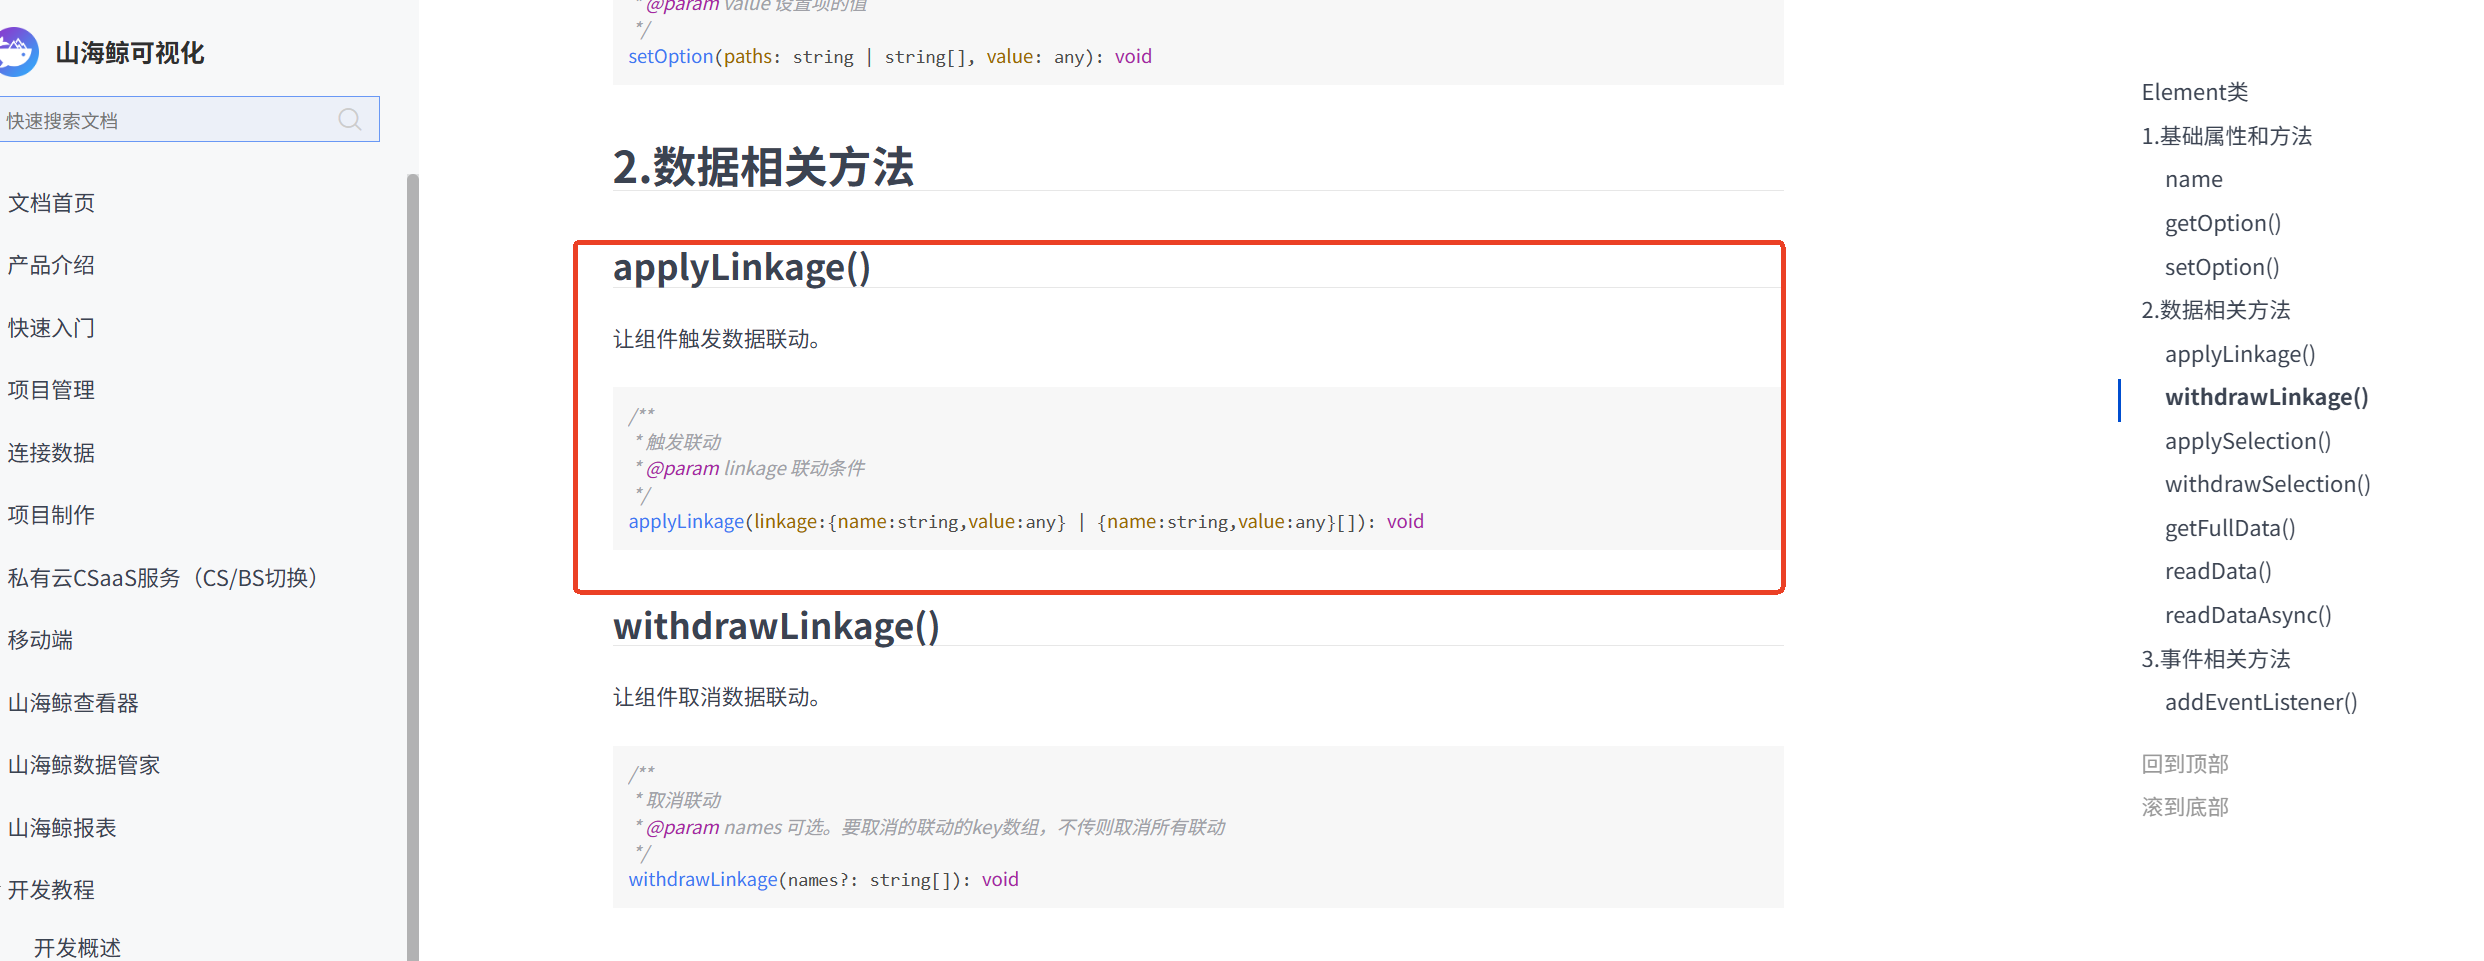This screenshot has width=2484, height=961.
Task: Click the search magnifier icon
Action: point(349,120)
